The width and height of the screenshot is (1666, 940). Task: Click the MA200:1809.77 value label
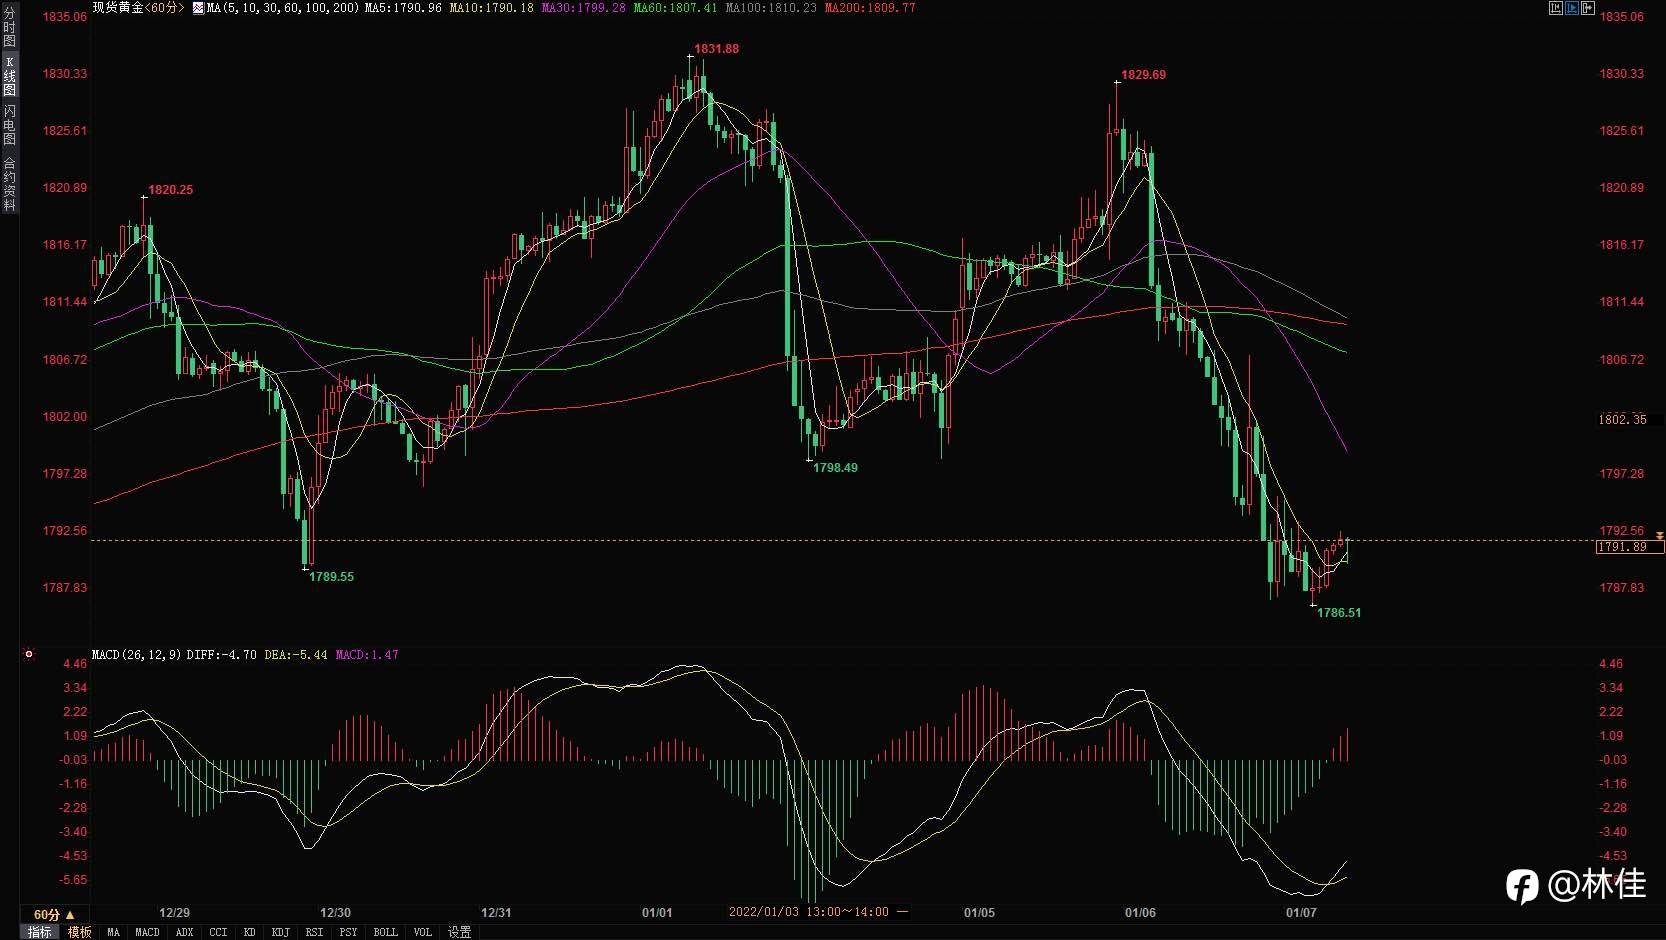[869, 8]
